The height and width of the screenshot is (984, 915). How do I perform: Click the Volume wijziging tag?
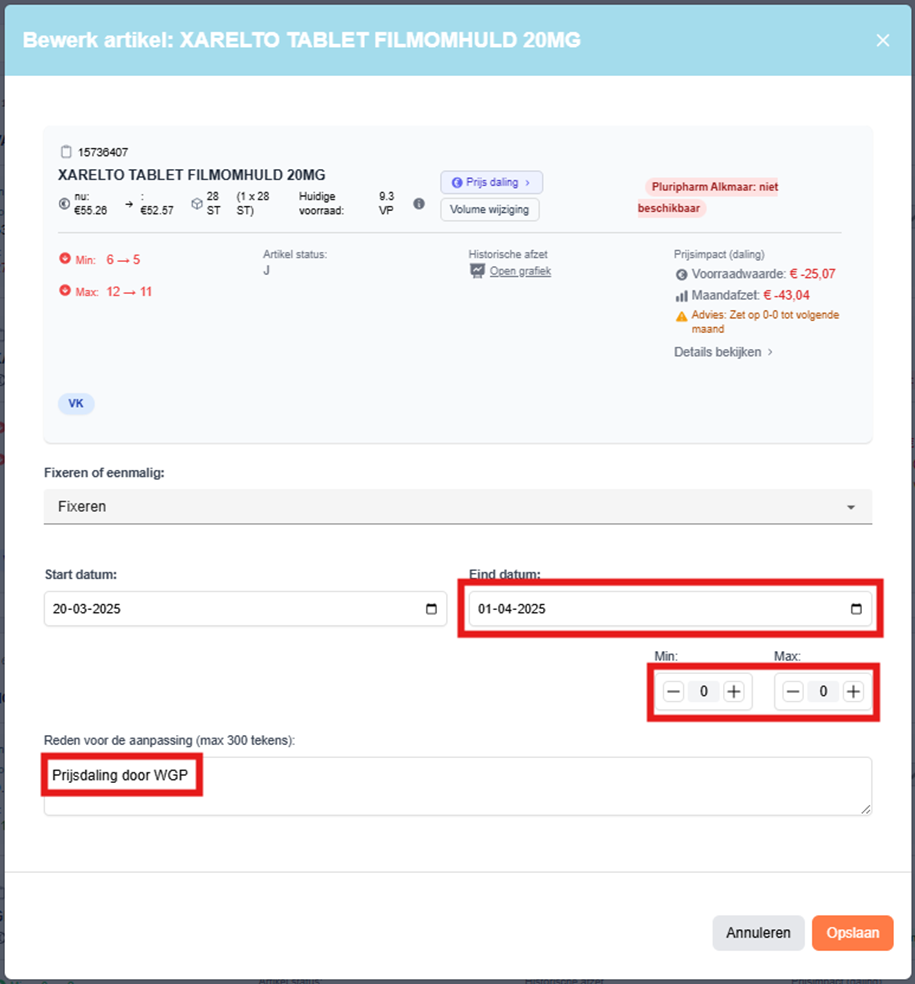[490, 210]
